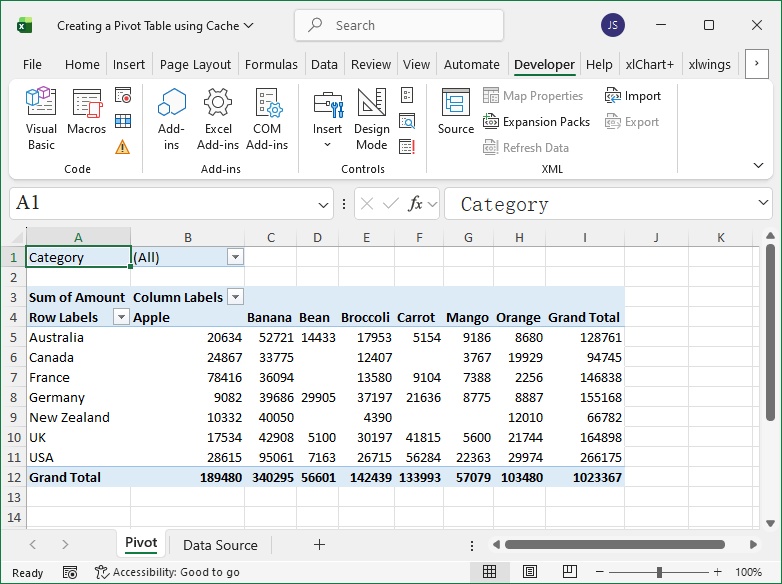Switch to the Page Layout tab
Viewport: 782px width, 584px height.
point(195,64)
